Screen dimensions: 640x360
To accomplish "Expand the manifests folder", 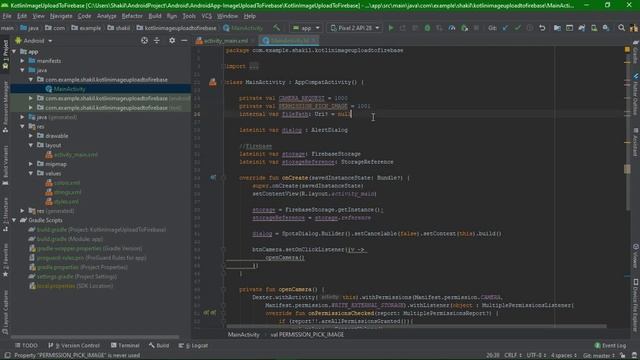I will coord(22,61).
